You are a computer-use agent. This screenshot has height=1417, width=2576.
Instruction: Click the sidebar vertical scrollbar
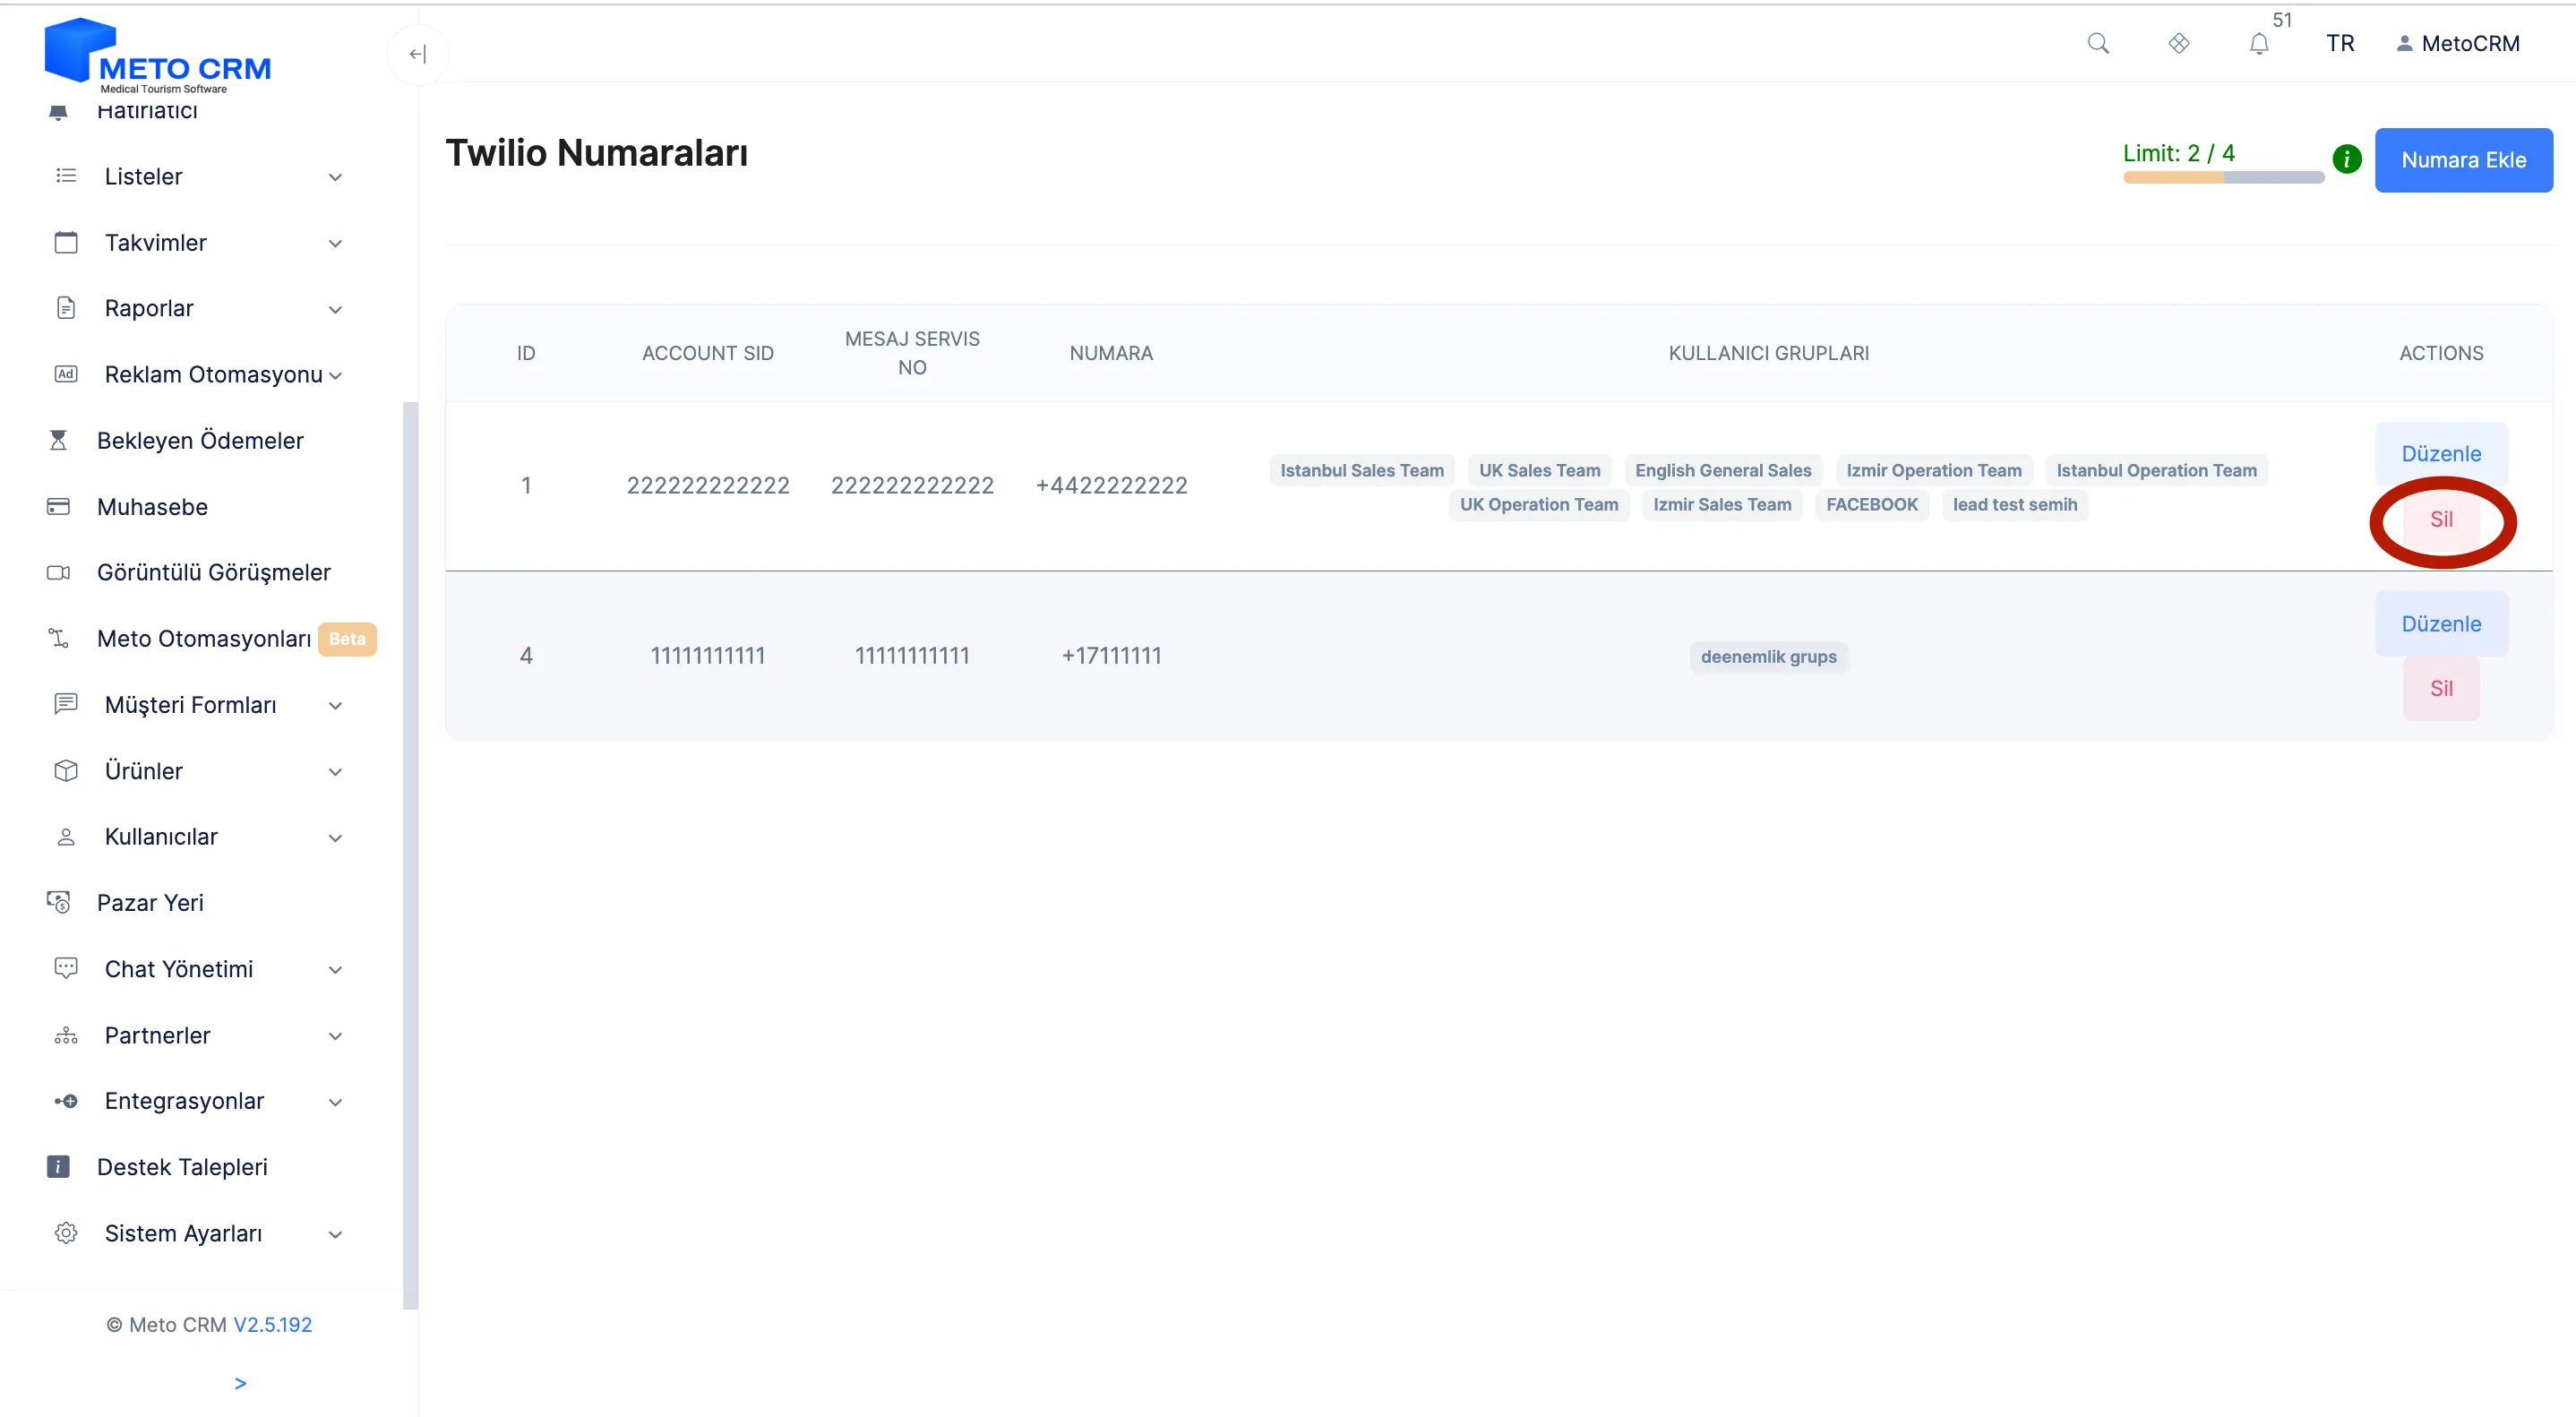410,855
